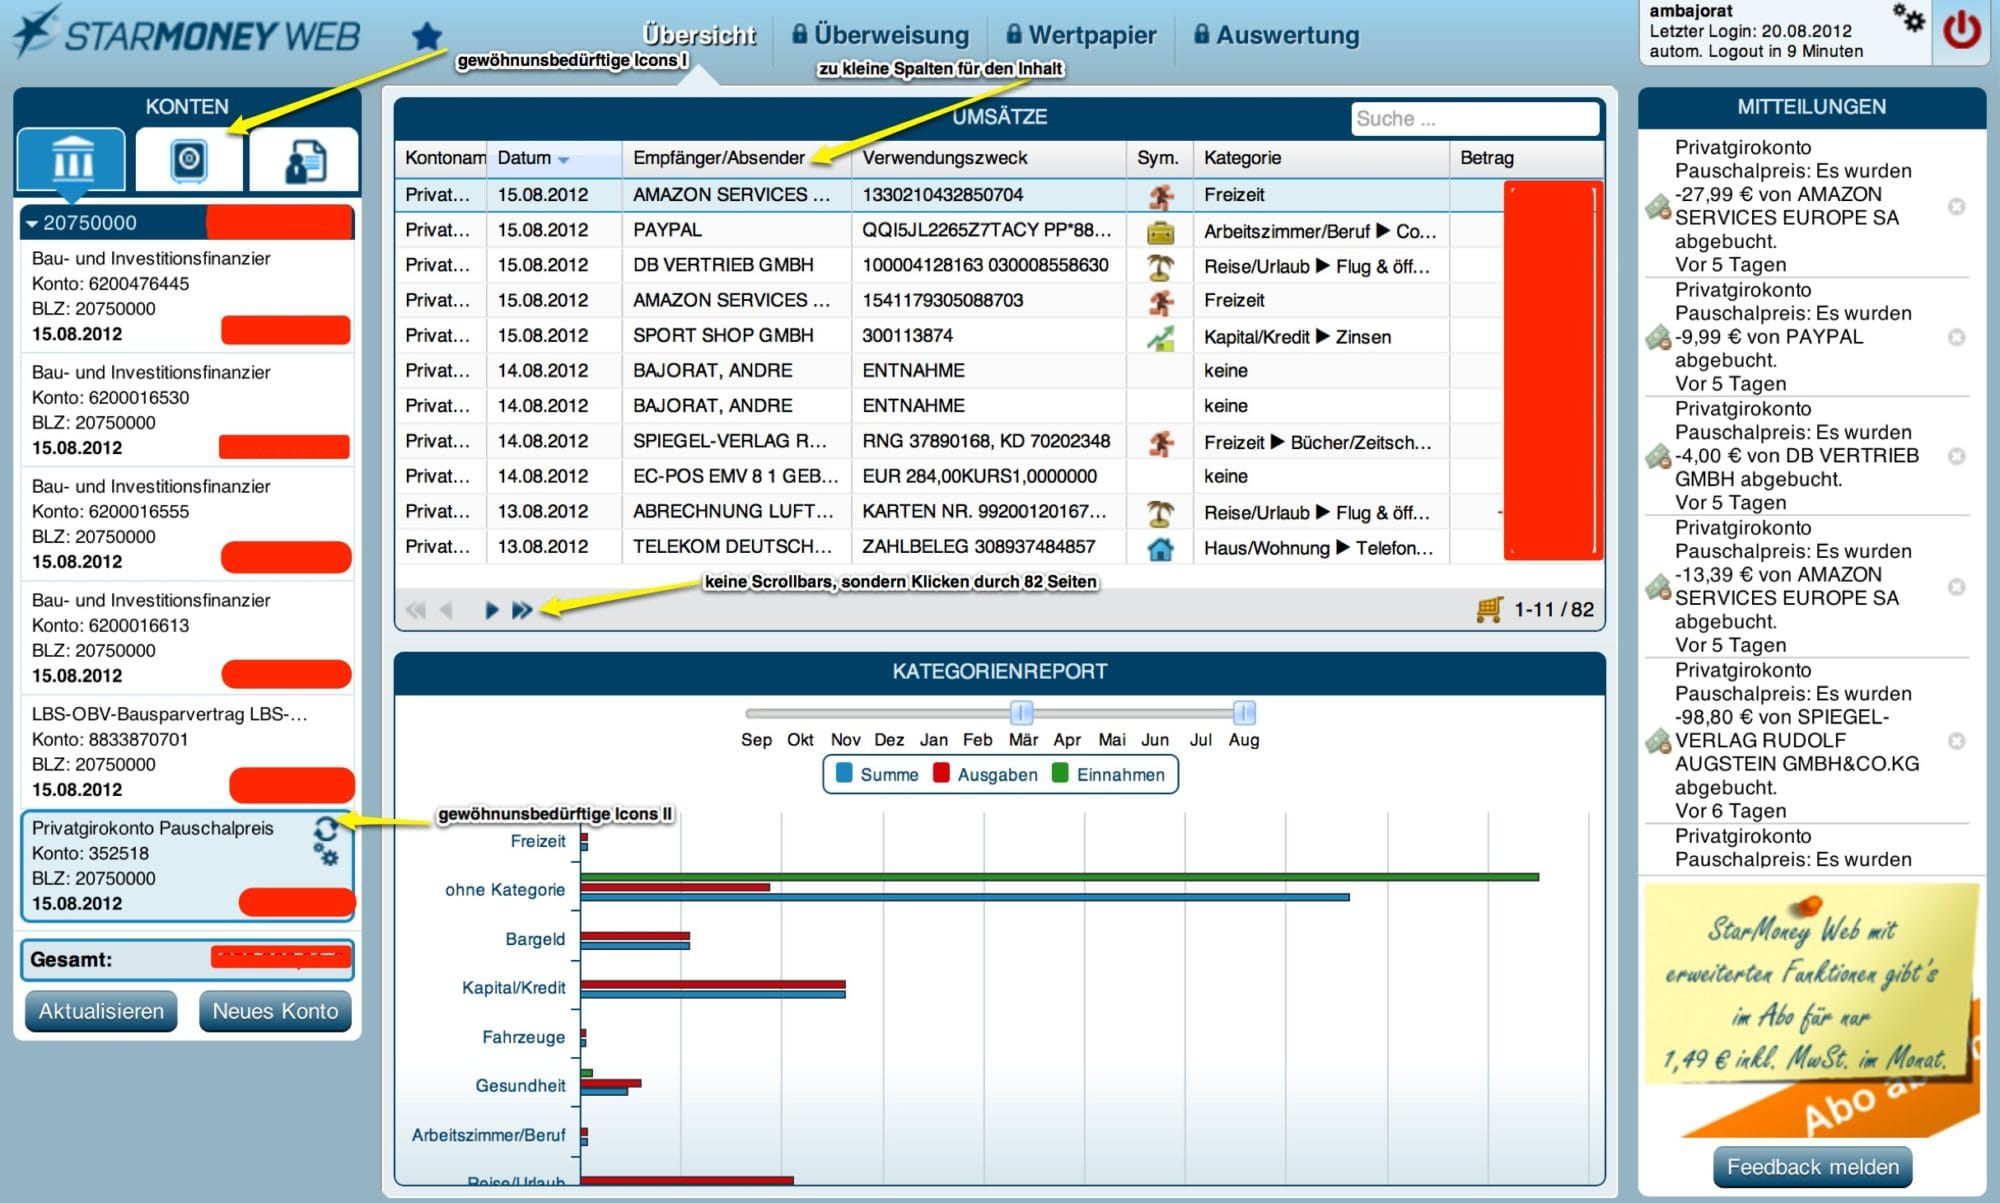
Task: Click money icon on the -4,00 € DB VERTRIEB message
Action: 1658,457
